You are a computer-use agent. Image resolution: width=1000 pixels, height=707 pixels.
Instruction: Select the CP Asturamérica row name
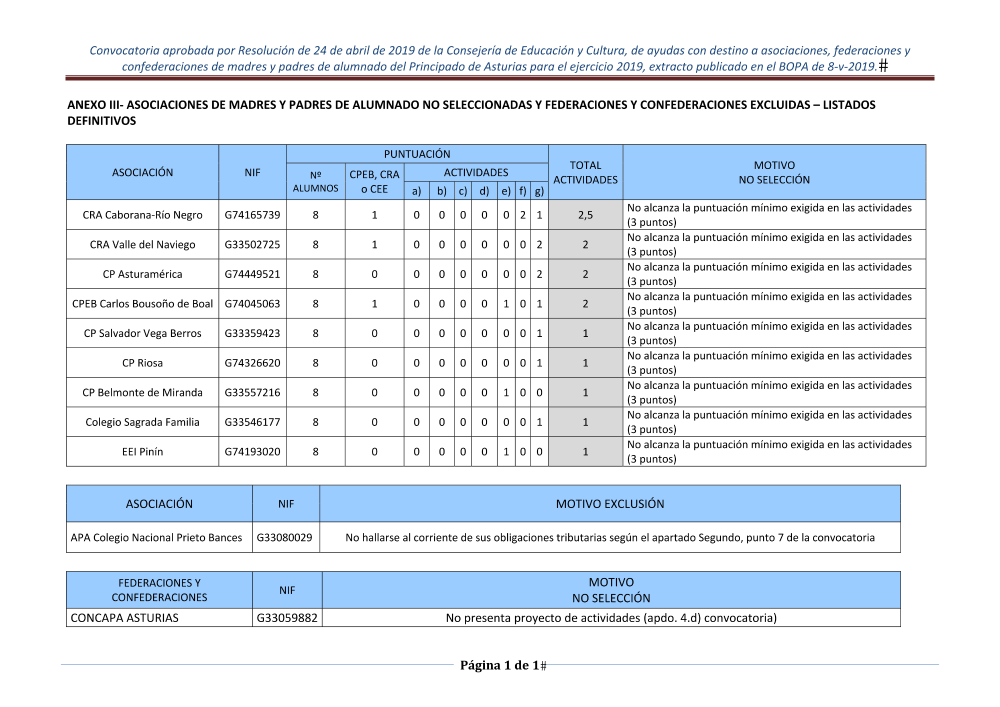pyautogui.click(x=143, y=274)
